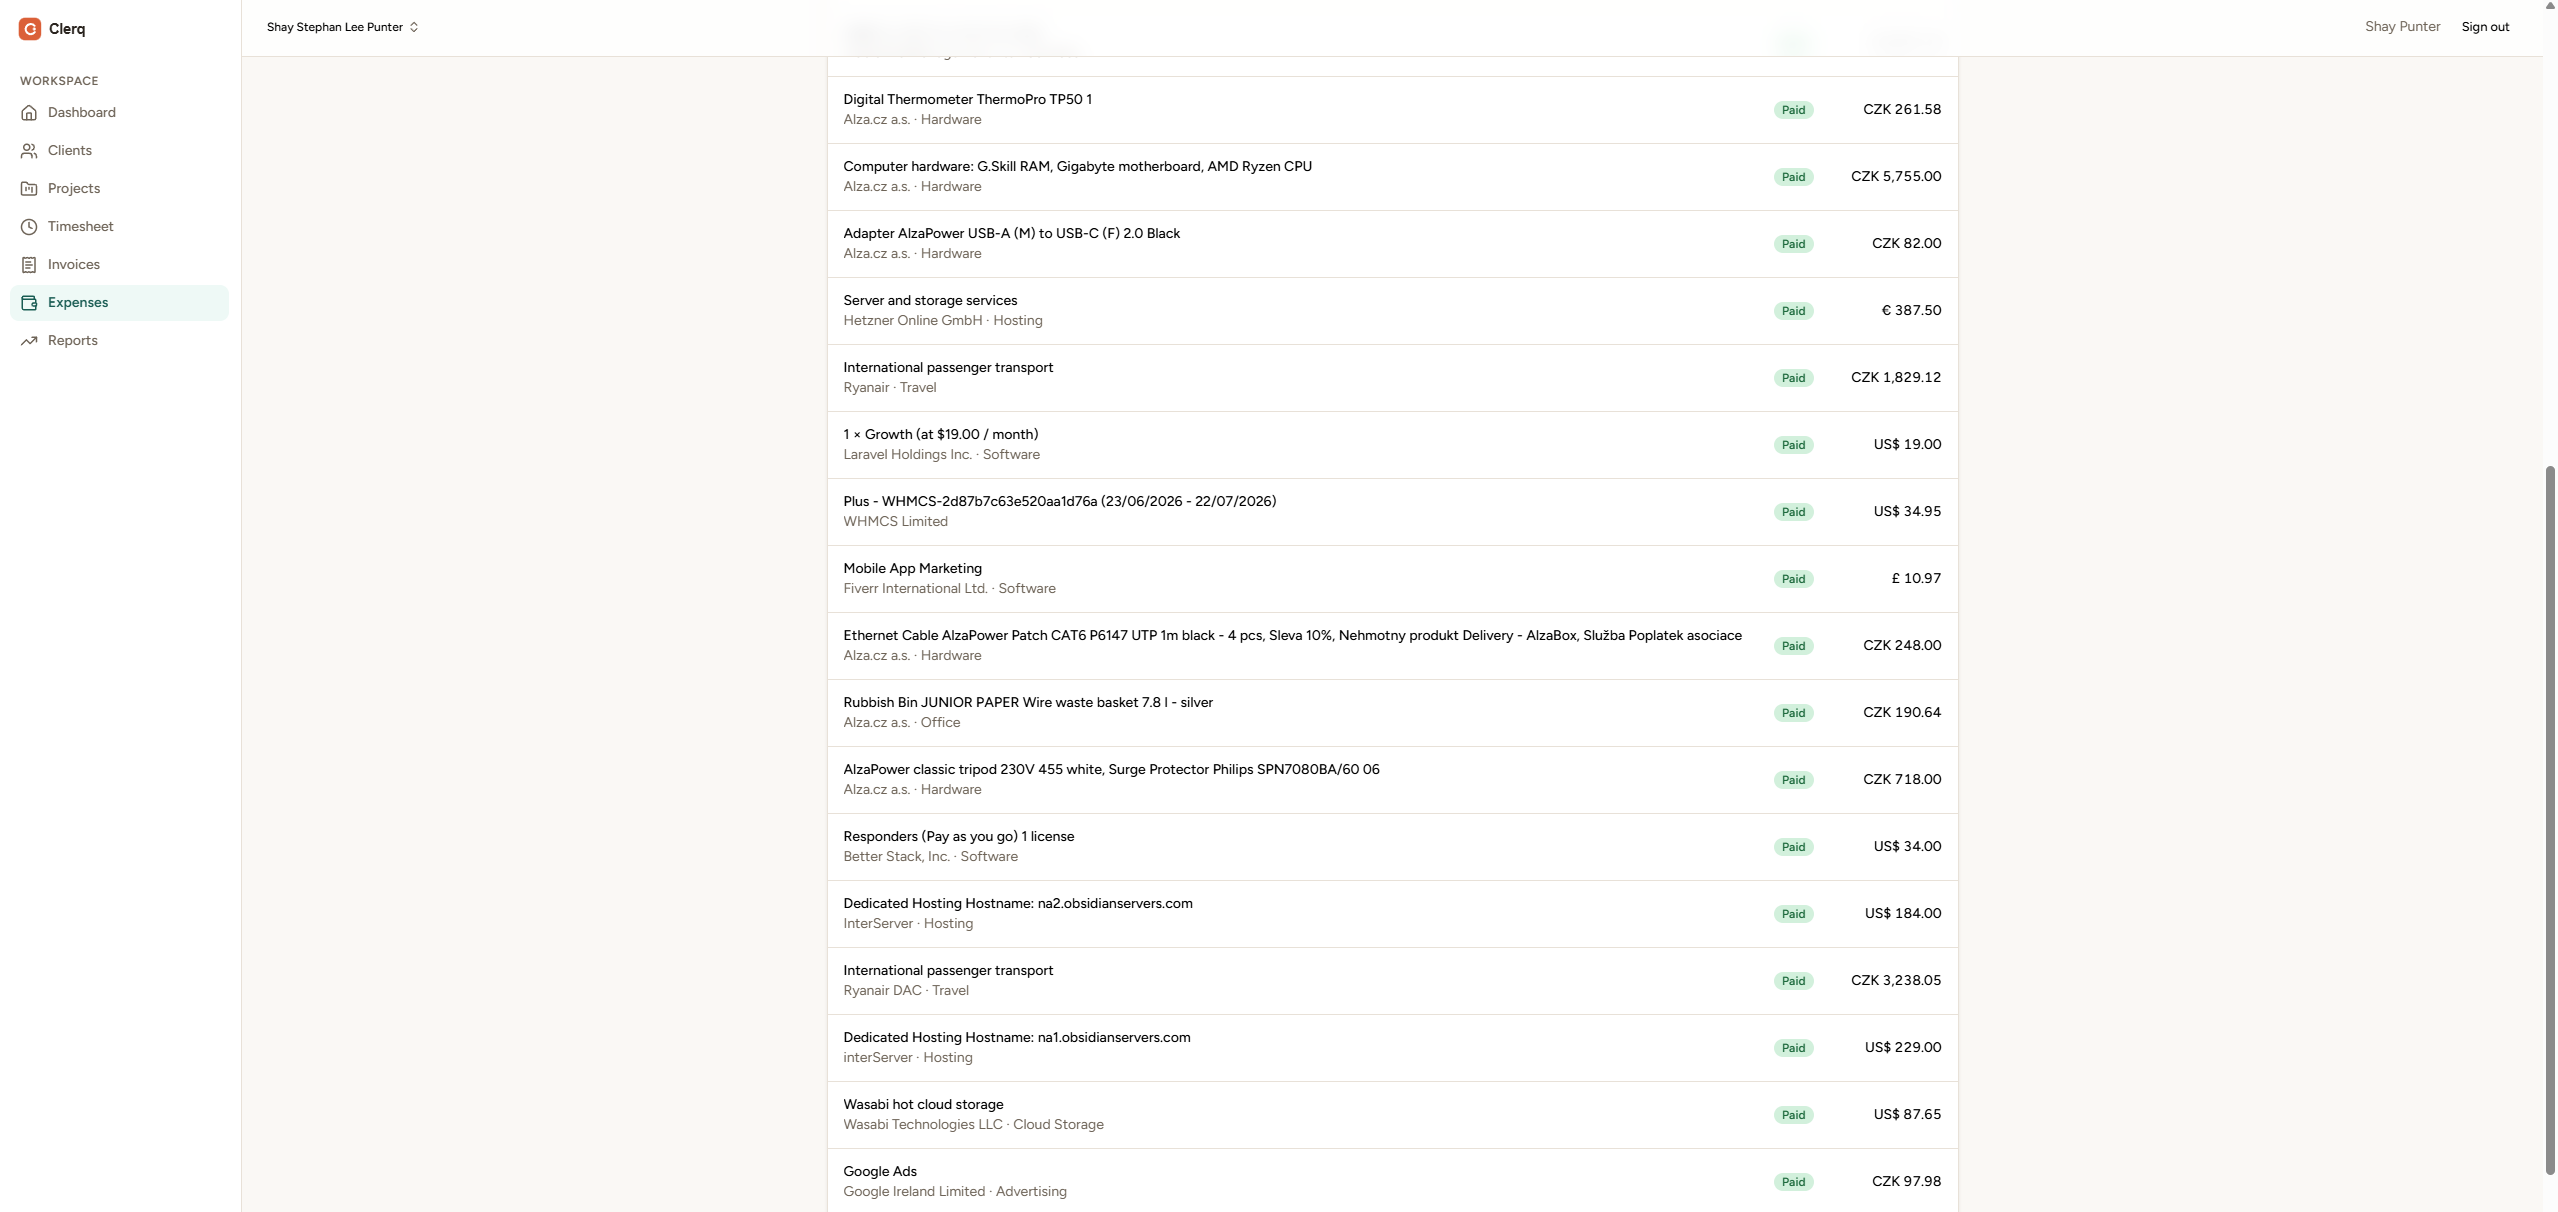
Task: Click Wasabi Technologies LLC · Cloud Storage subtitle
Action: 973,1125
